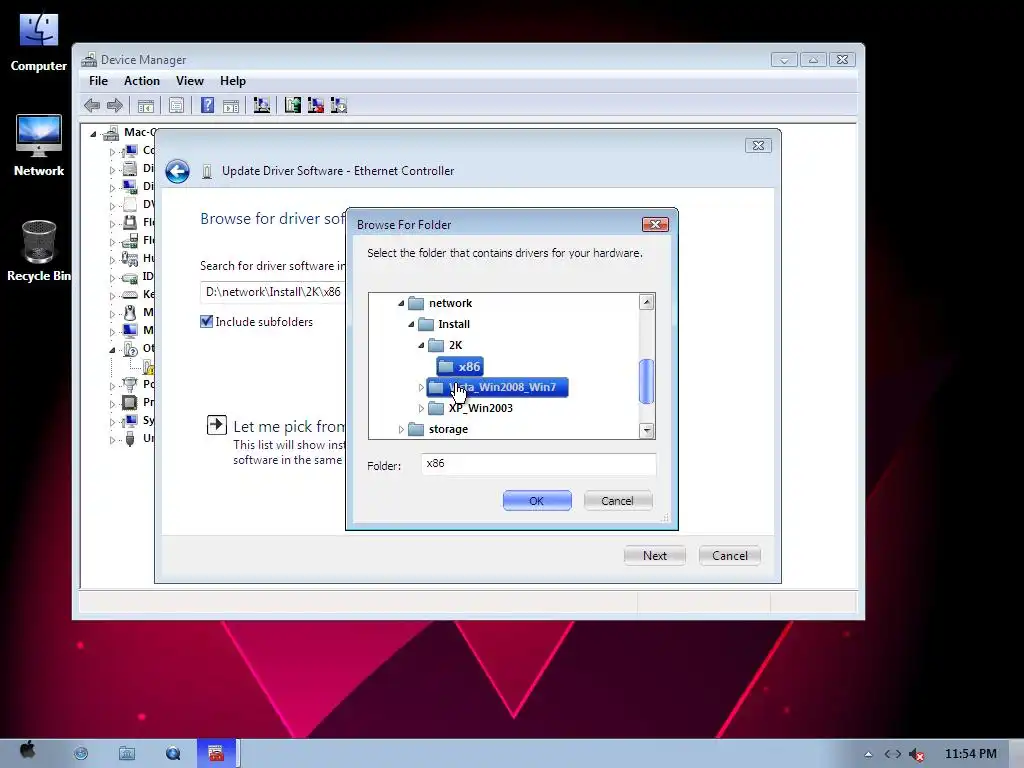This screenshot has height=768, width=1024.
Task: Select the Mice category icon in Device Manager tree
Action: click(x=130, y=312)
